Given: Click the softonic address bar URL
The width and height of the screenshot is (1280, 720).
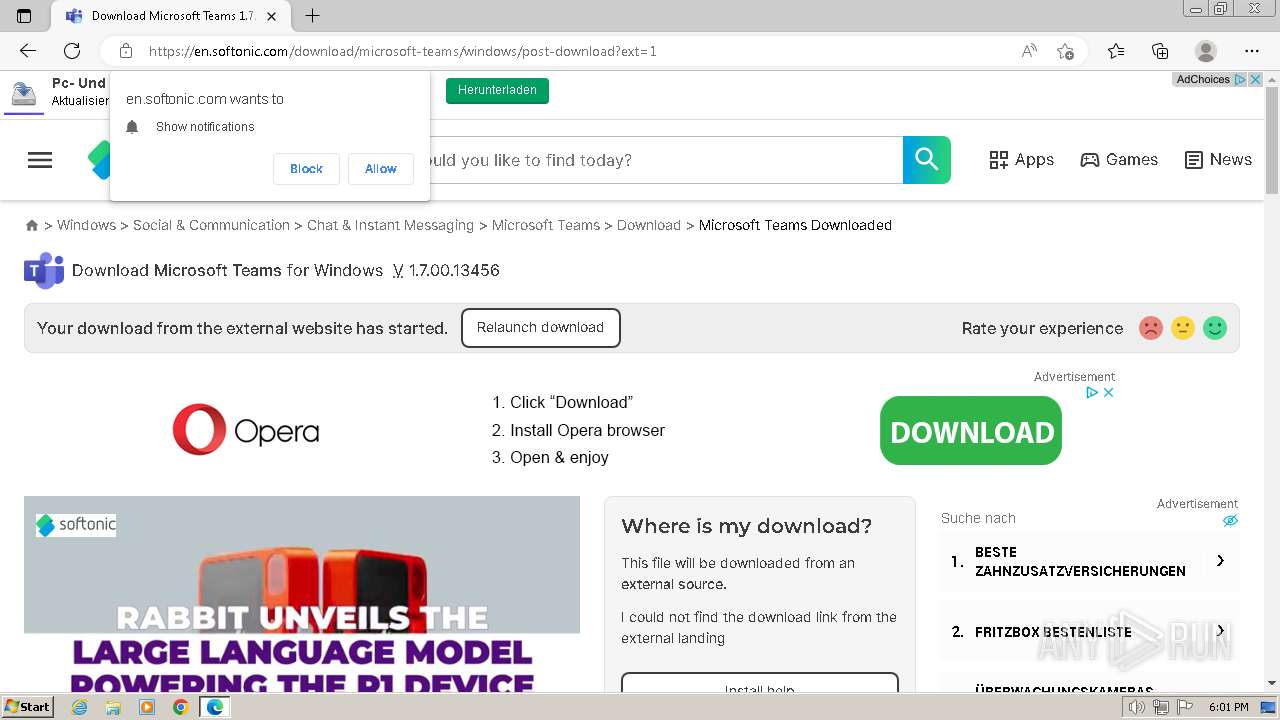Looking at the screenshot, I should click(x=403, y=51).
